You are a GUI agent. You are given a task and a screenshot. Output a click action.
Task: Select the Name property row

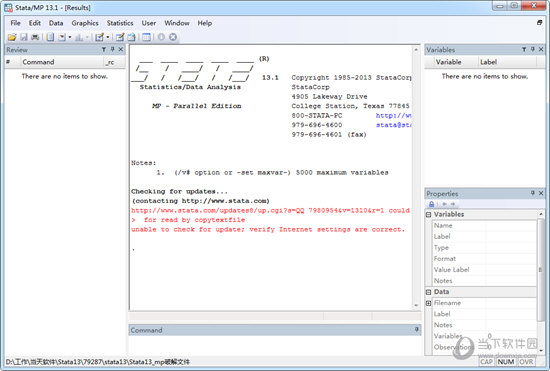point(484,225)
